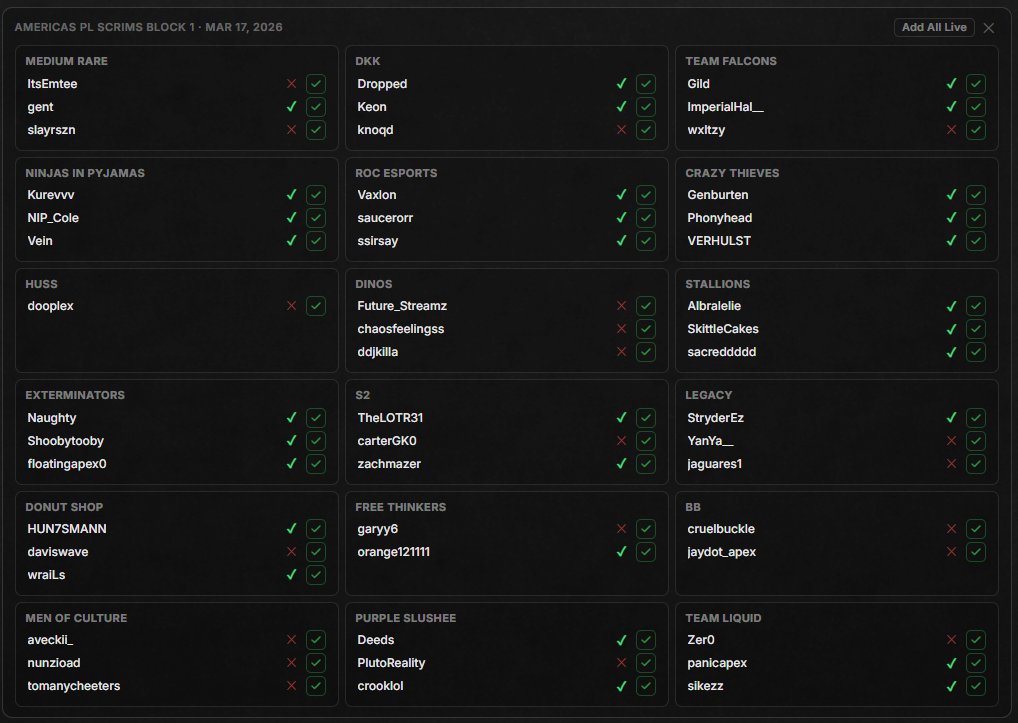Click the green checkmark for NIP_Cole
Viewport: 1018px width, 723px height.
[x=292, y=217]
